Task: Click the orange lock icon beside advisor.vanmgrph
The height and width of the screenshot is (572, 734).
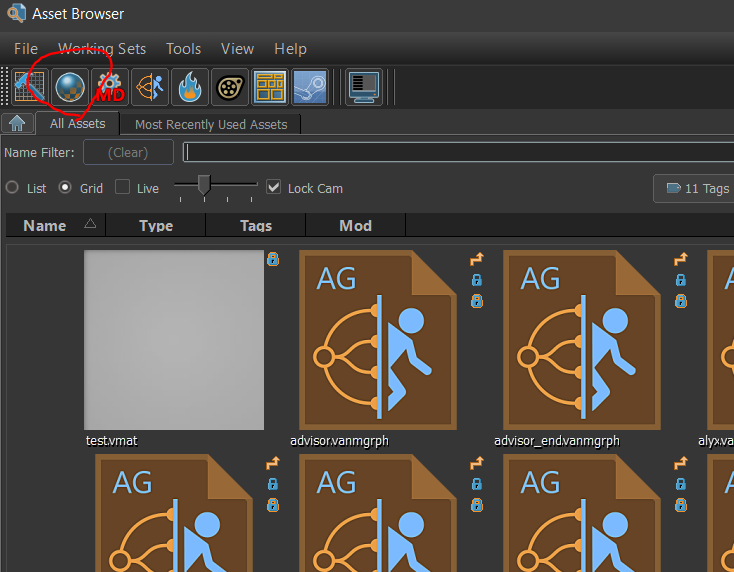Action: 477,301
